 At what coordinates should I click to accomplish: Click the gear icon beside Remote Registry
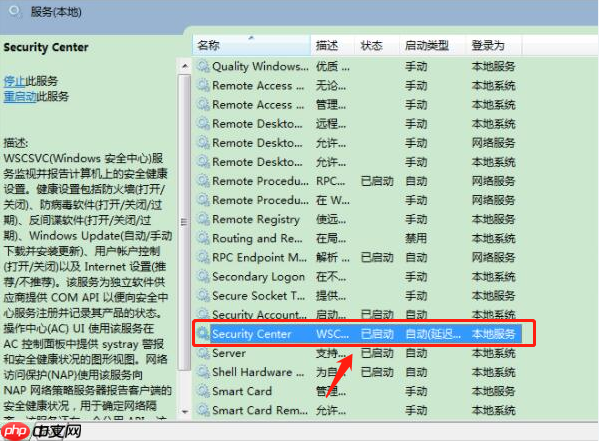pos(203,219)
